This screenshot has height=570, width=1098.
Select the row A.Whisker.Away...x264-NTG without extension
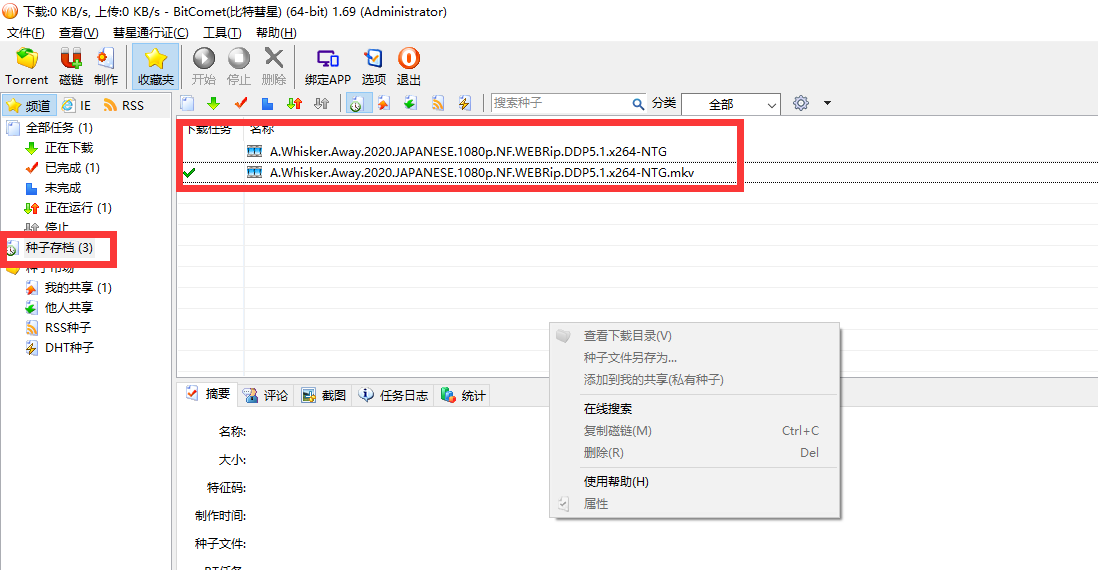coord(468,151)
